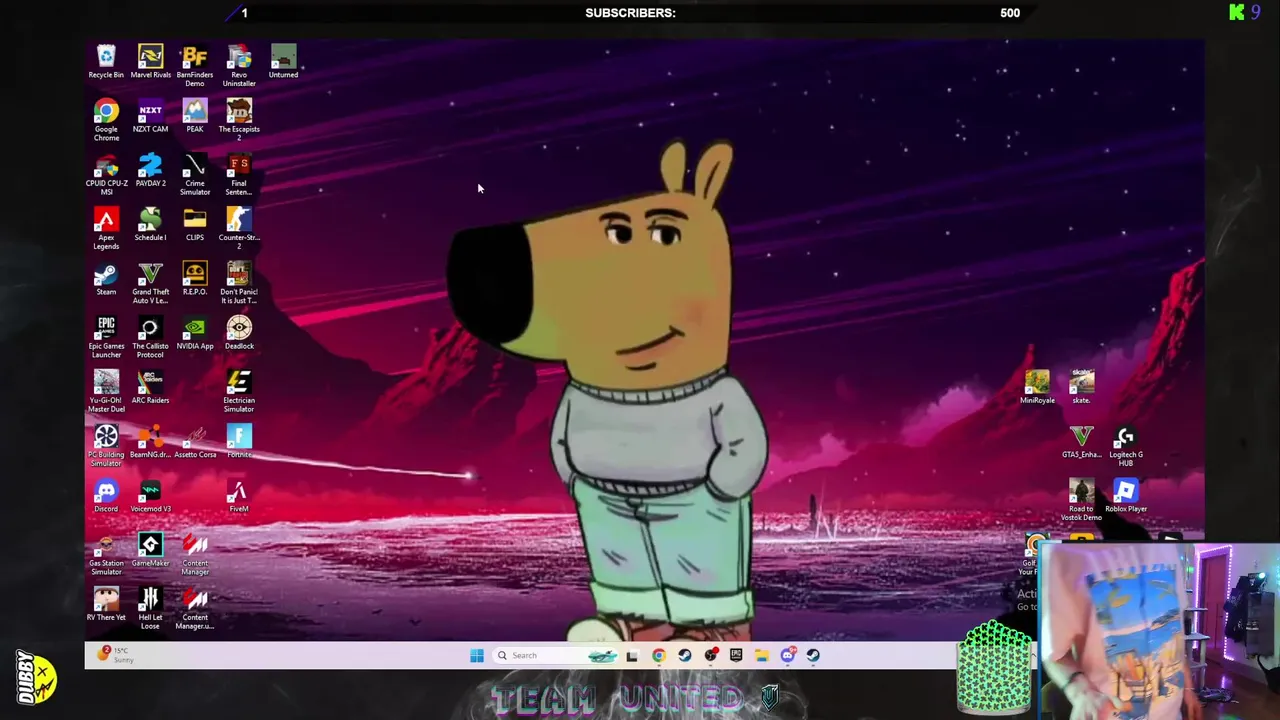Screen dimensions: 1280x720
Task: Launch the PAYDAY 2 shortcut
Action: coord(150,170)
